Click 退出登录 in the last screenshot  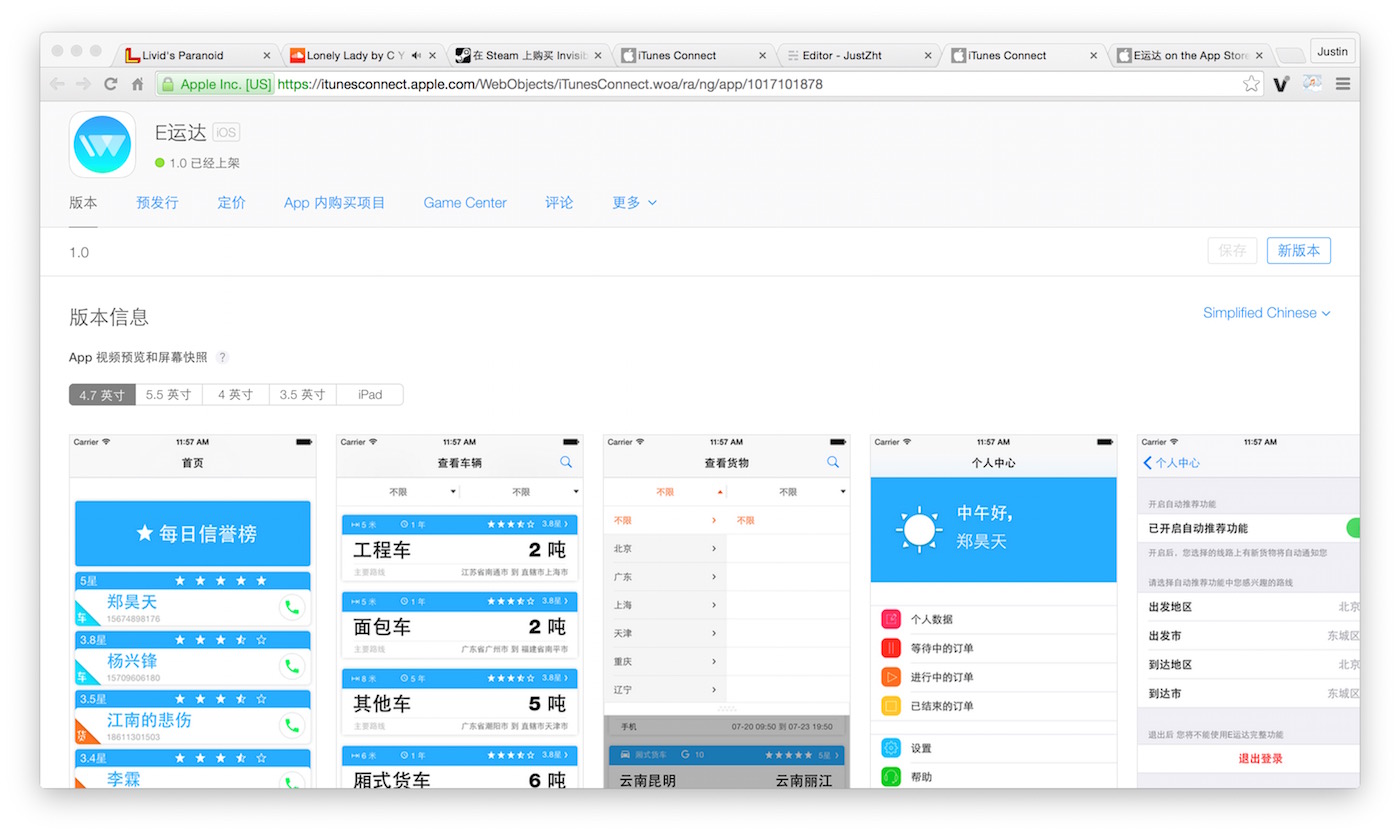coord(1260,758)
